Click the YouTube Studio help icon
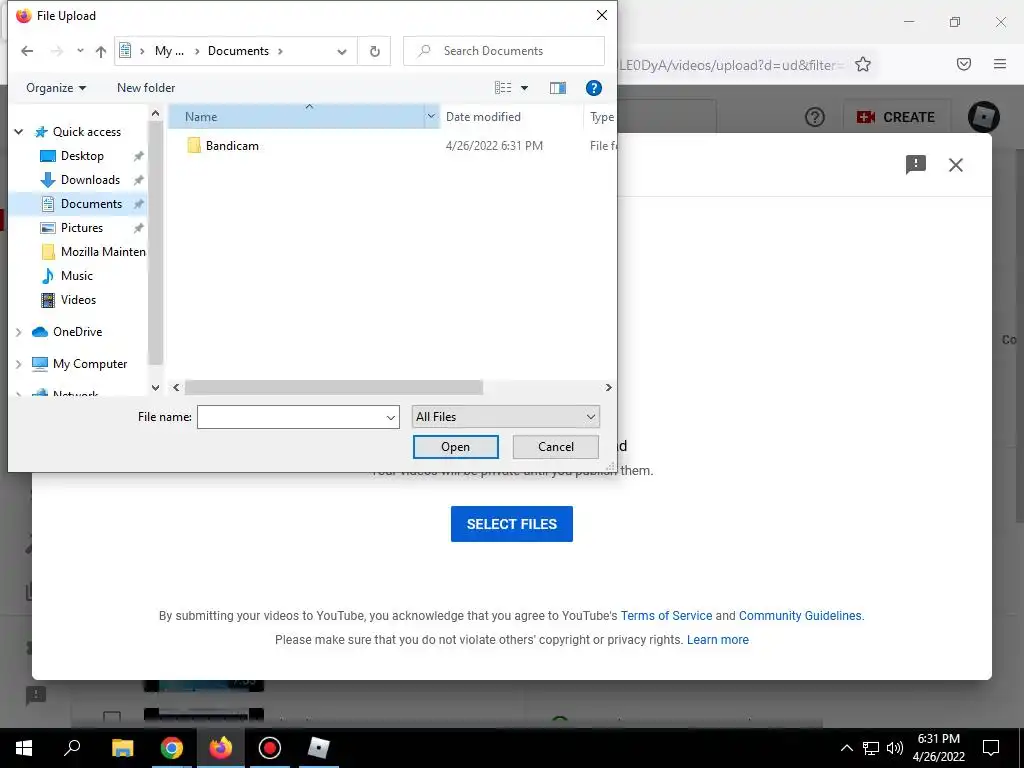 (x=814, y=117)
